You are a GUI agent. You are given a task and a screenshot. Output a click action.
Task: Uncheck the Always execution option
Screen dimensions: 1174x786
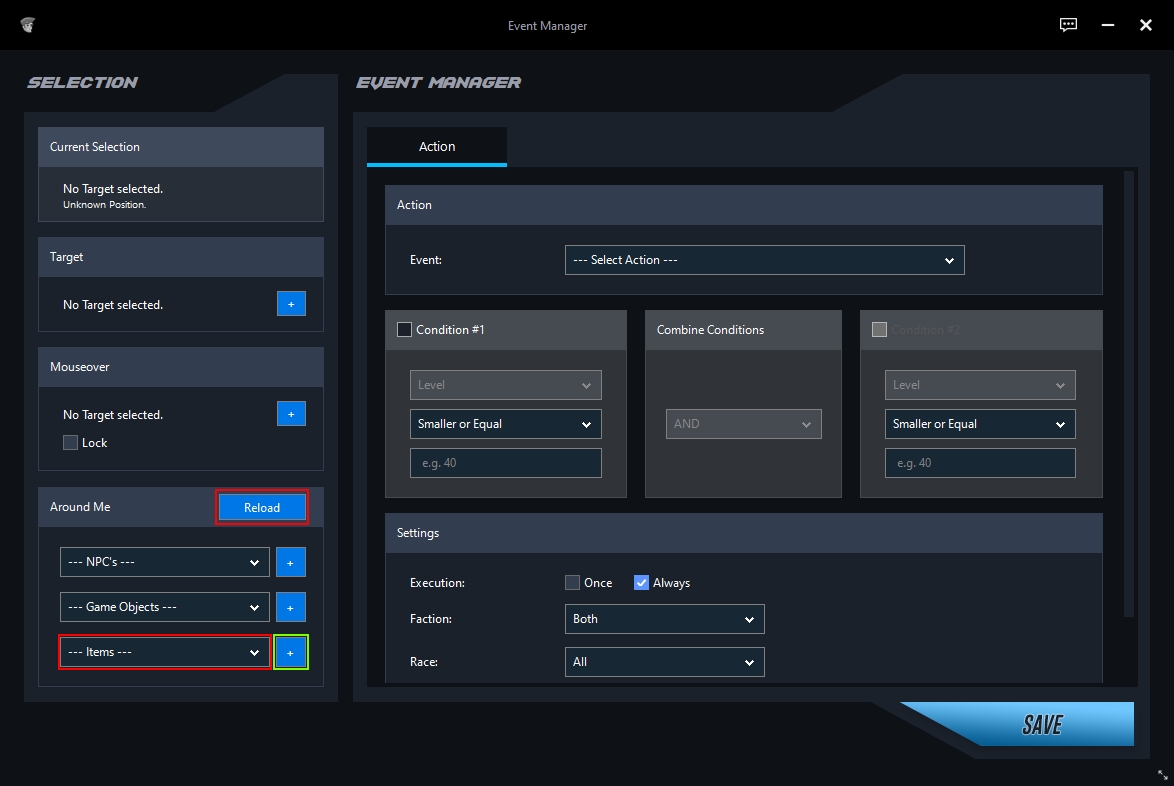642,583
